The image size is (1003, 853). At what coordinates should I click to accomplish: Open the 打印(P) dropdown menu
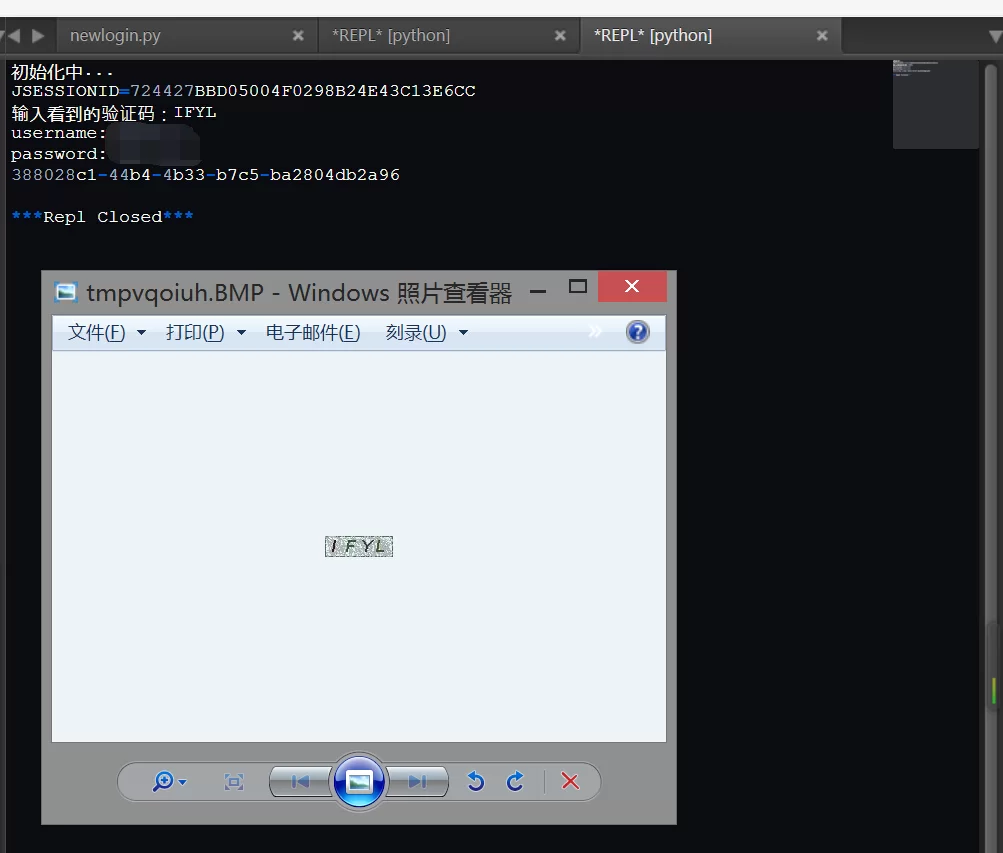205,333
